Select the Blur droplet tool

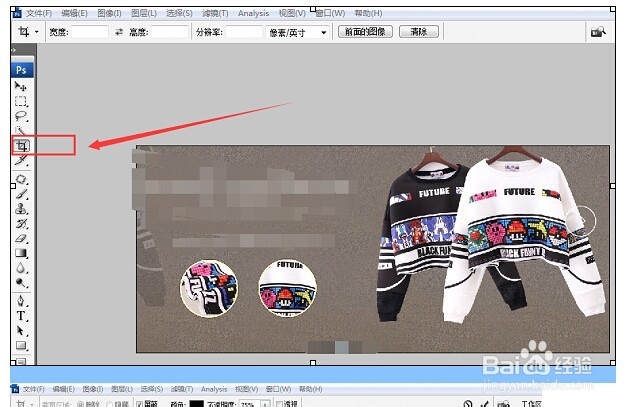pyautogui.click(x=20, y=268)
